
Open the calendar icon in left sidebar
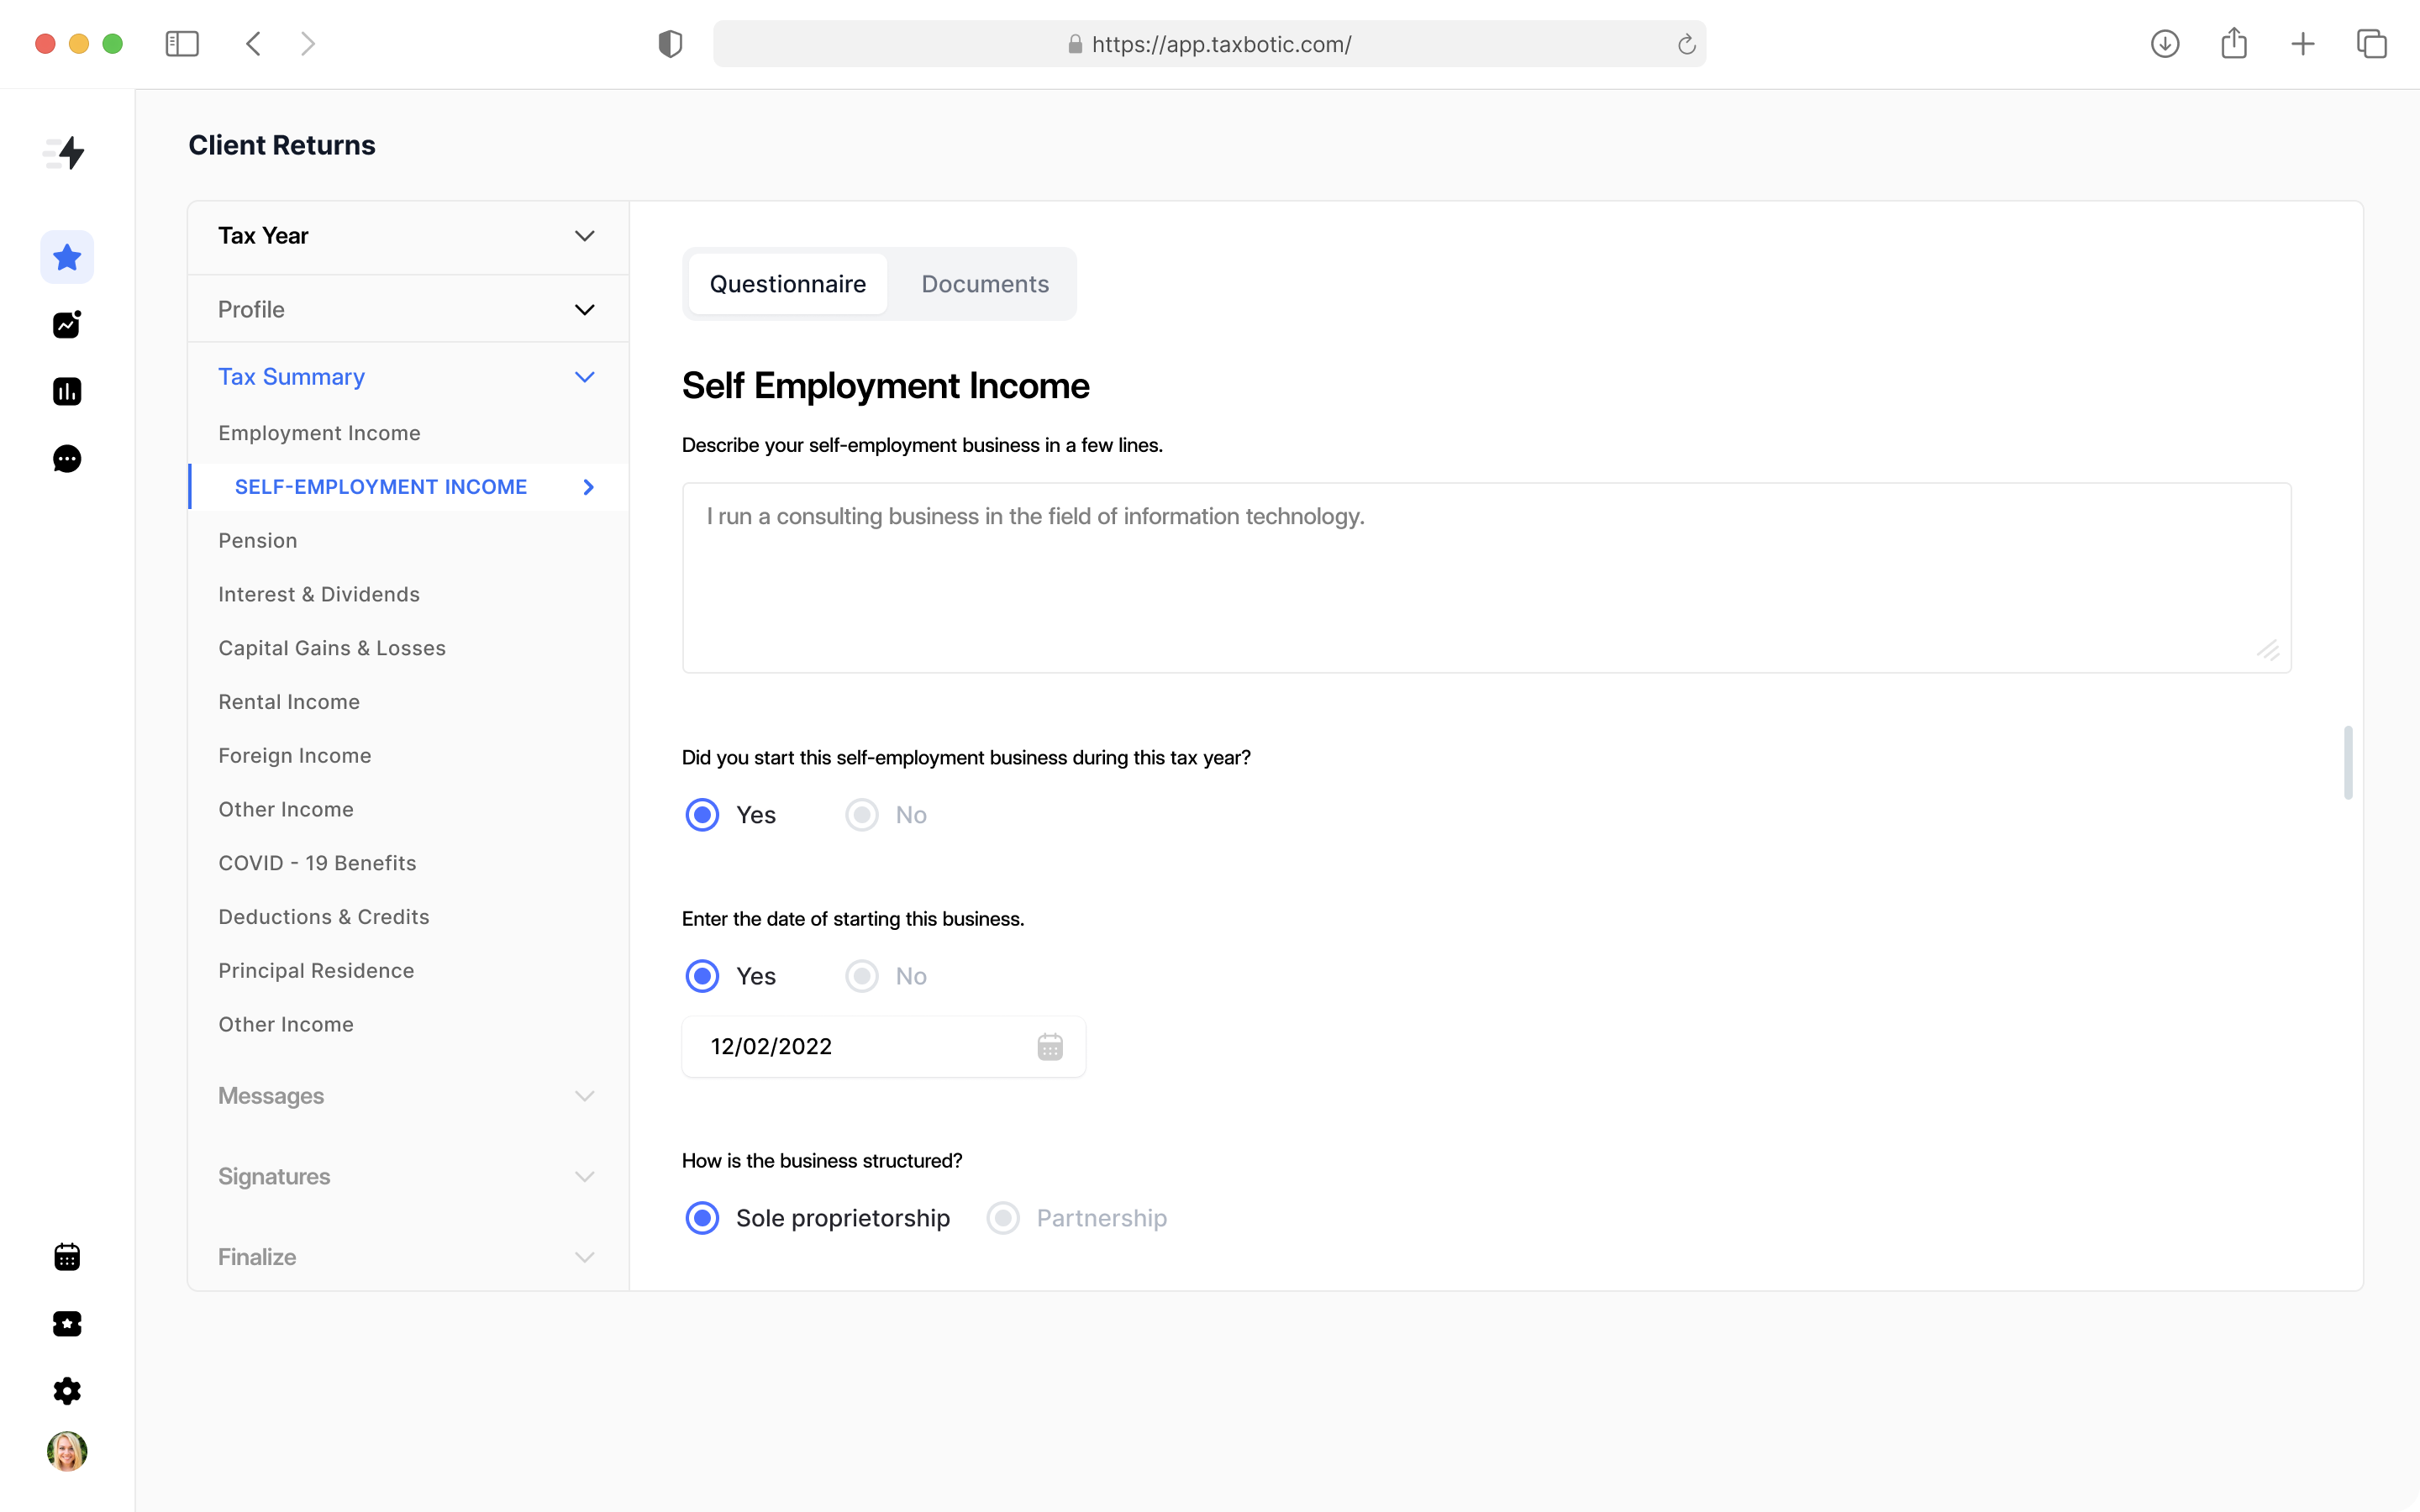tap(67, 1256)
